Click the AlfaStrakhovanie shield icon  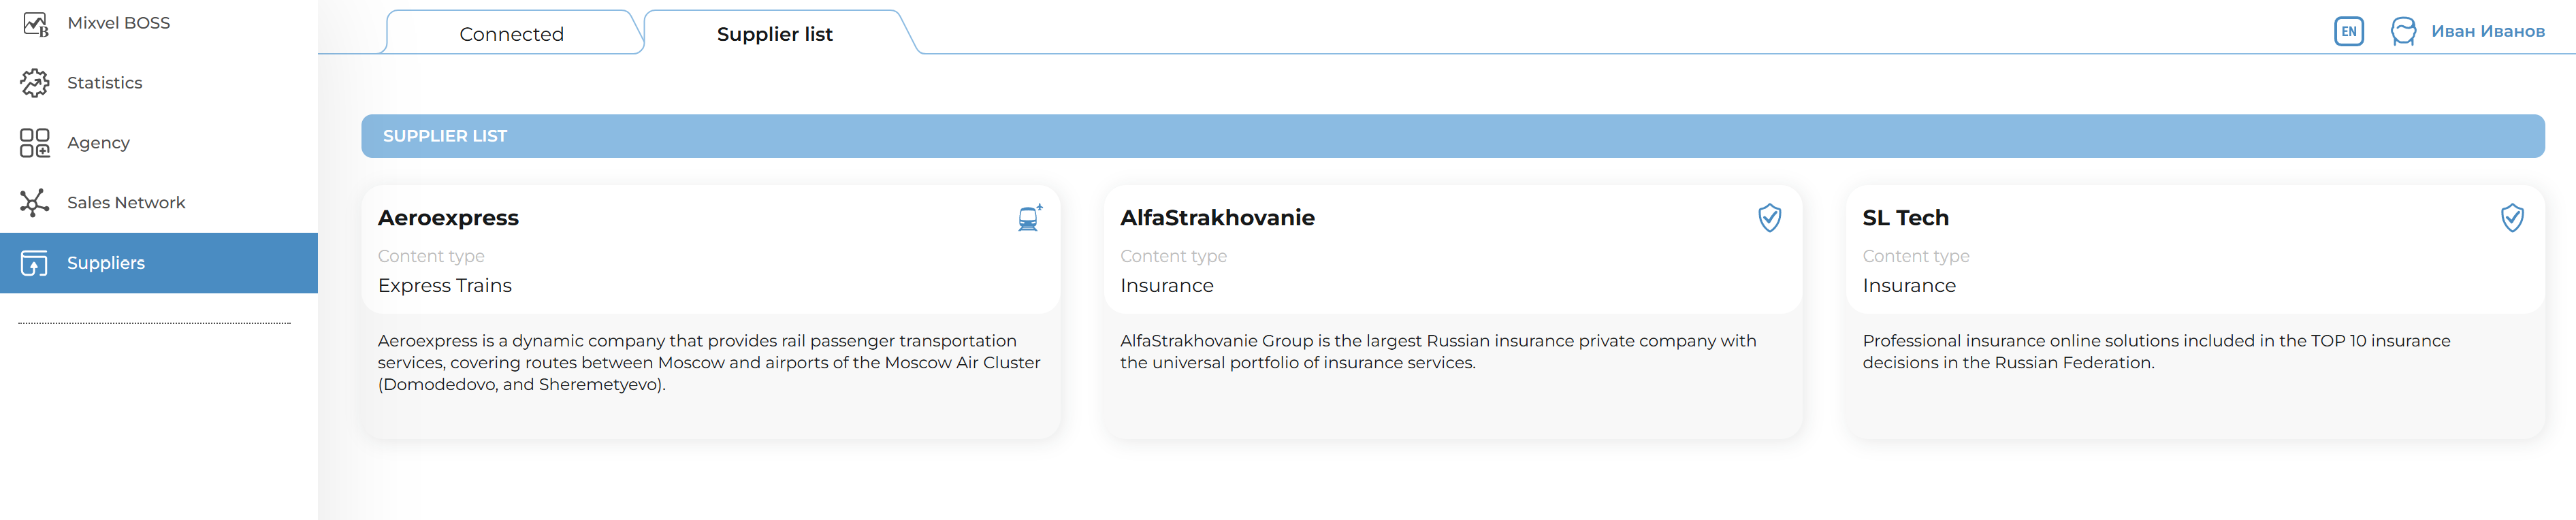pos(1769,218)
